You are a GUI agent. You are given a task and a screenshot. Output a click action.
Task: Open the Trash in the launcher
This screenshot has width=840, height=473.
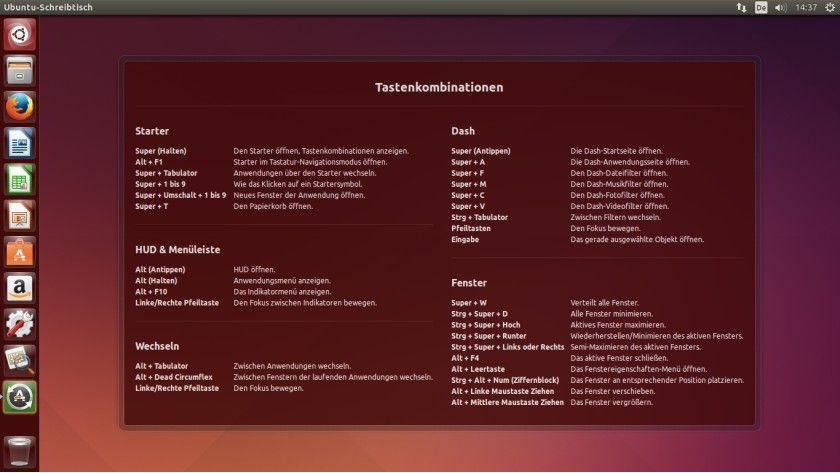click(x=20, y=452)
